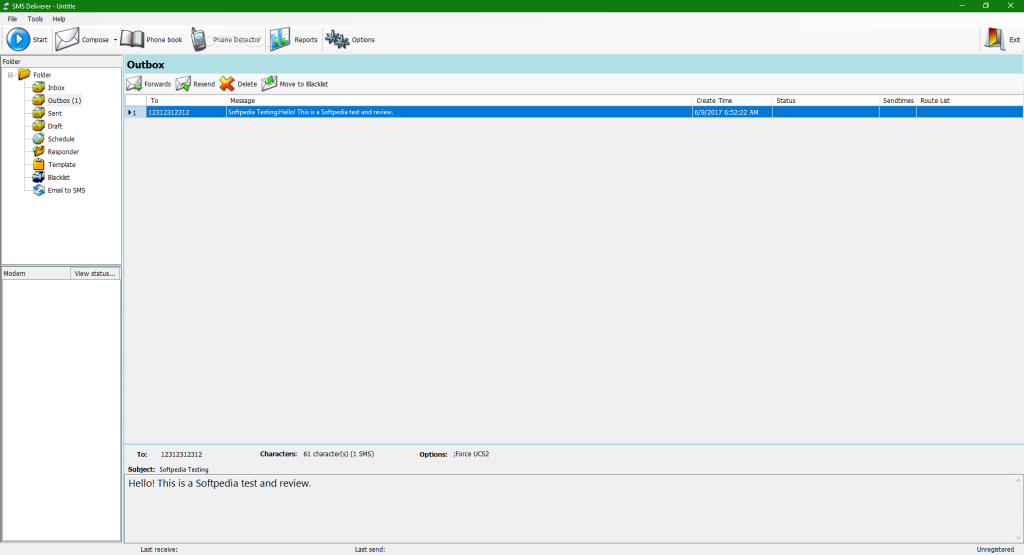Viewport: 1024px width, 555px height.
Task: Collapse the root Folder tree node
Action: point(11,75)
